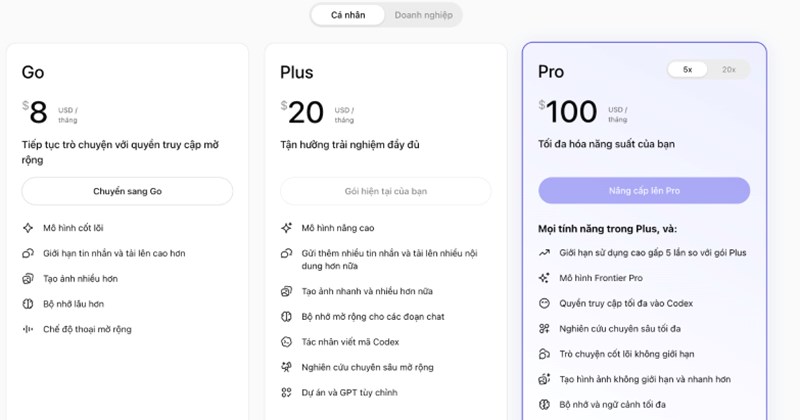Click the icon beside Tác nhân viết mã Codex
This screenshot has width=800, height=420.
[x=286, y=342]
